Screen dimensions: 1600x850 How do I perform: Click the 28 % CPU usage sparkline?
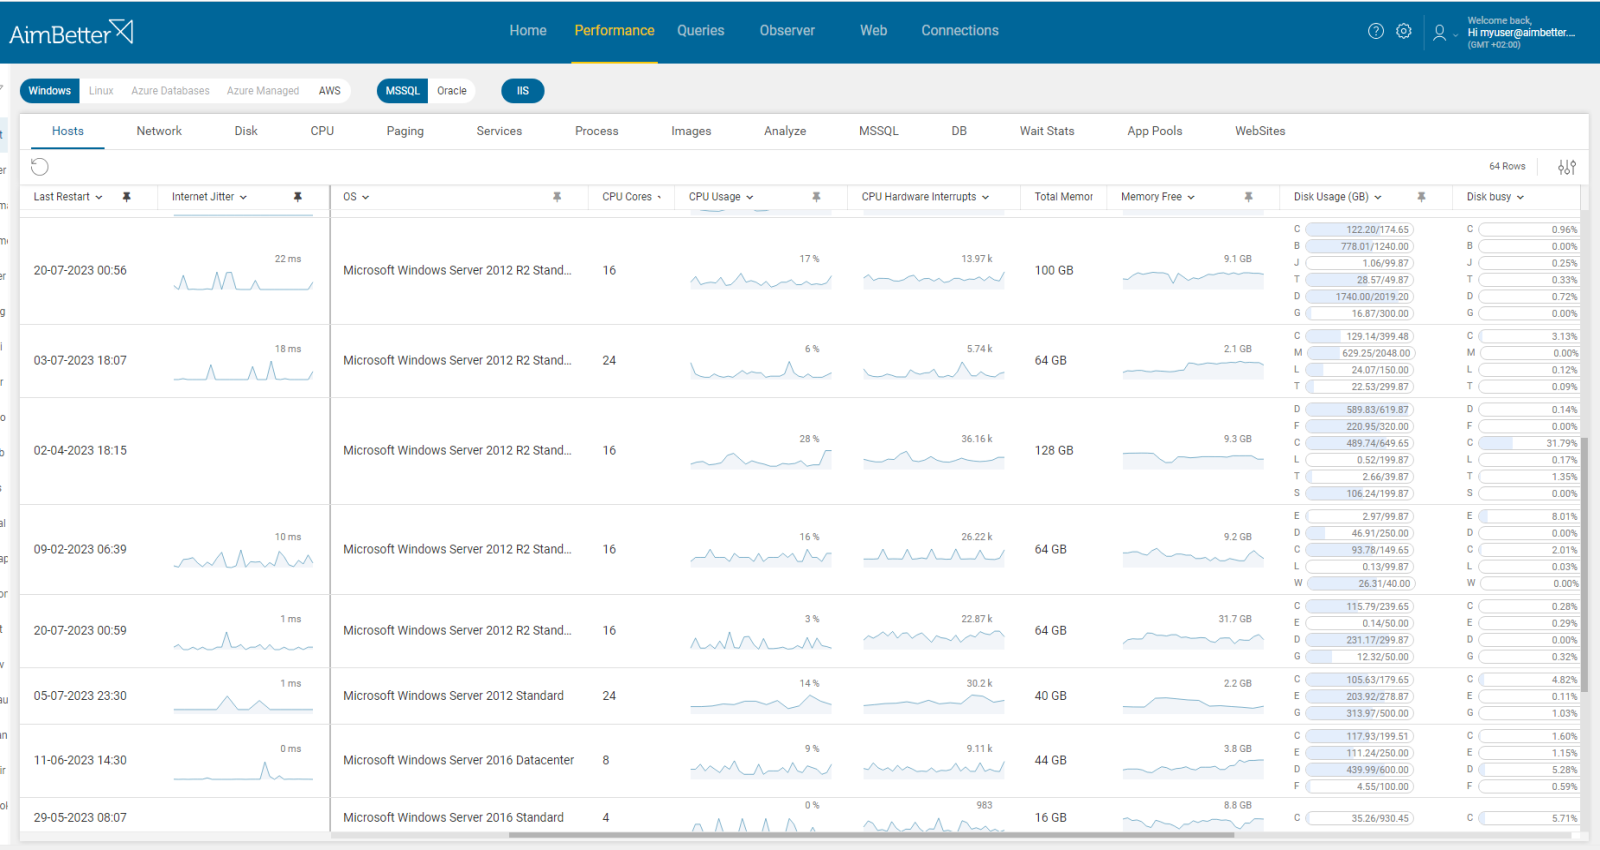click(x=760, y=458)
